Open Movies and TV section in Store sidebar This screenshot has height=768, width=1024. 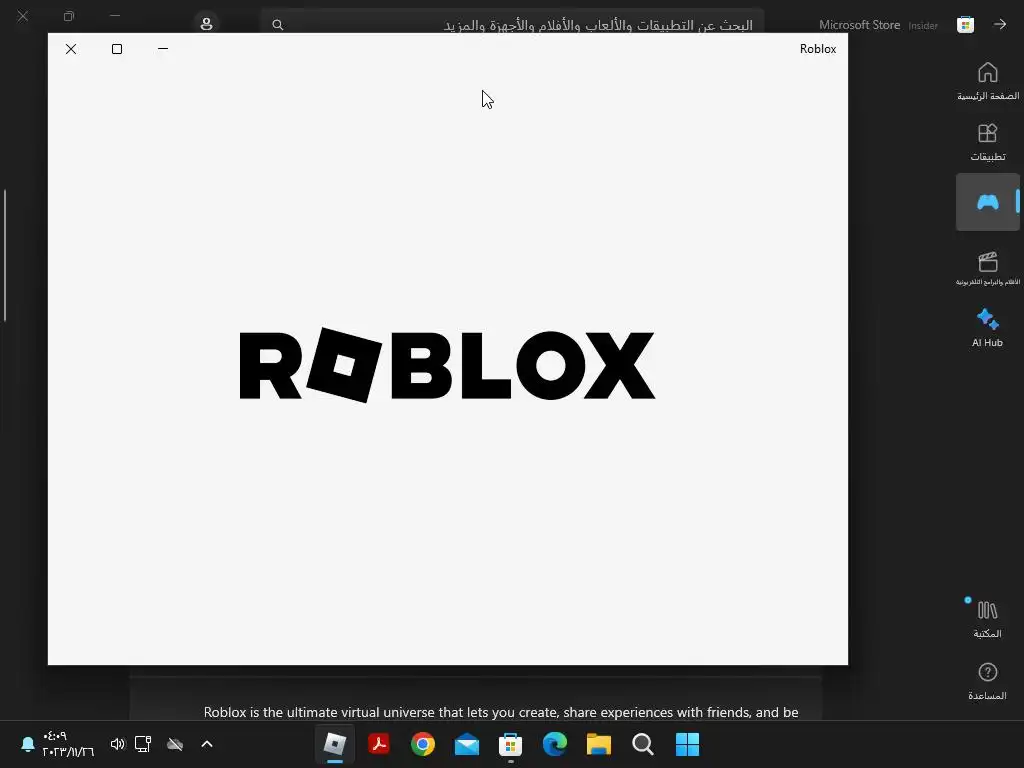click(987, 268)
